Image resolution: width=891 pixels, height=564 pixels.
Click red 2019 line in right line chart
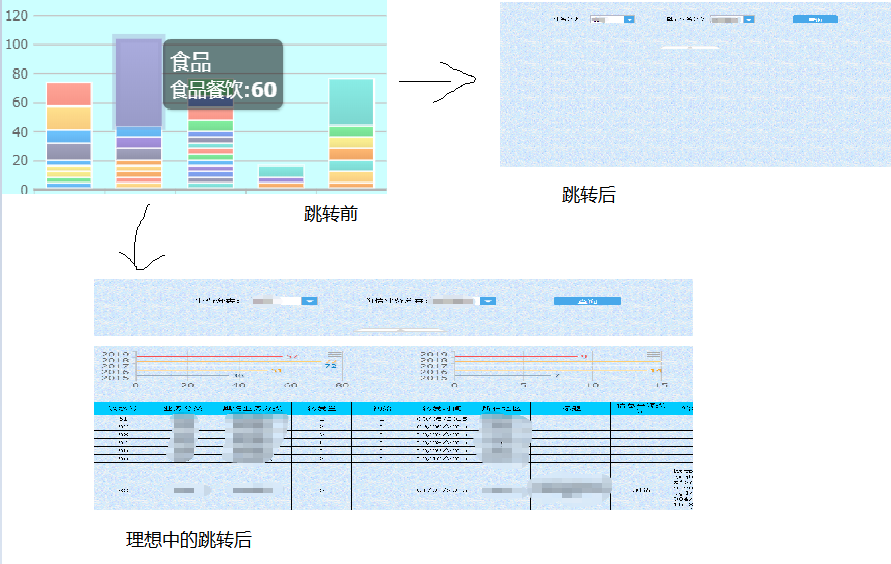click(516, 357)
